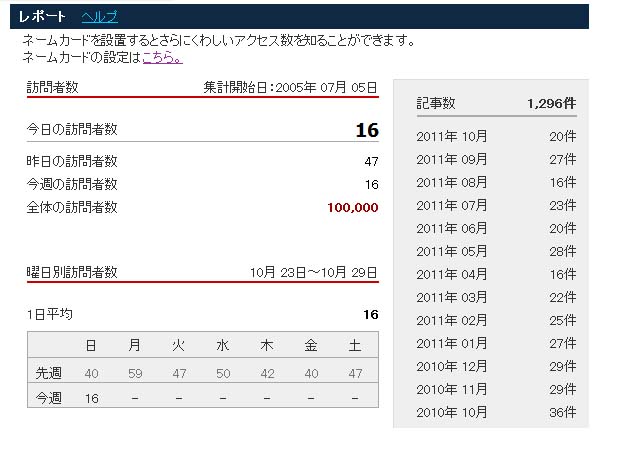
Task: Click the 先週 row label
Action: point(48,373)
